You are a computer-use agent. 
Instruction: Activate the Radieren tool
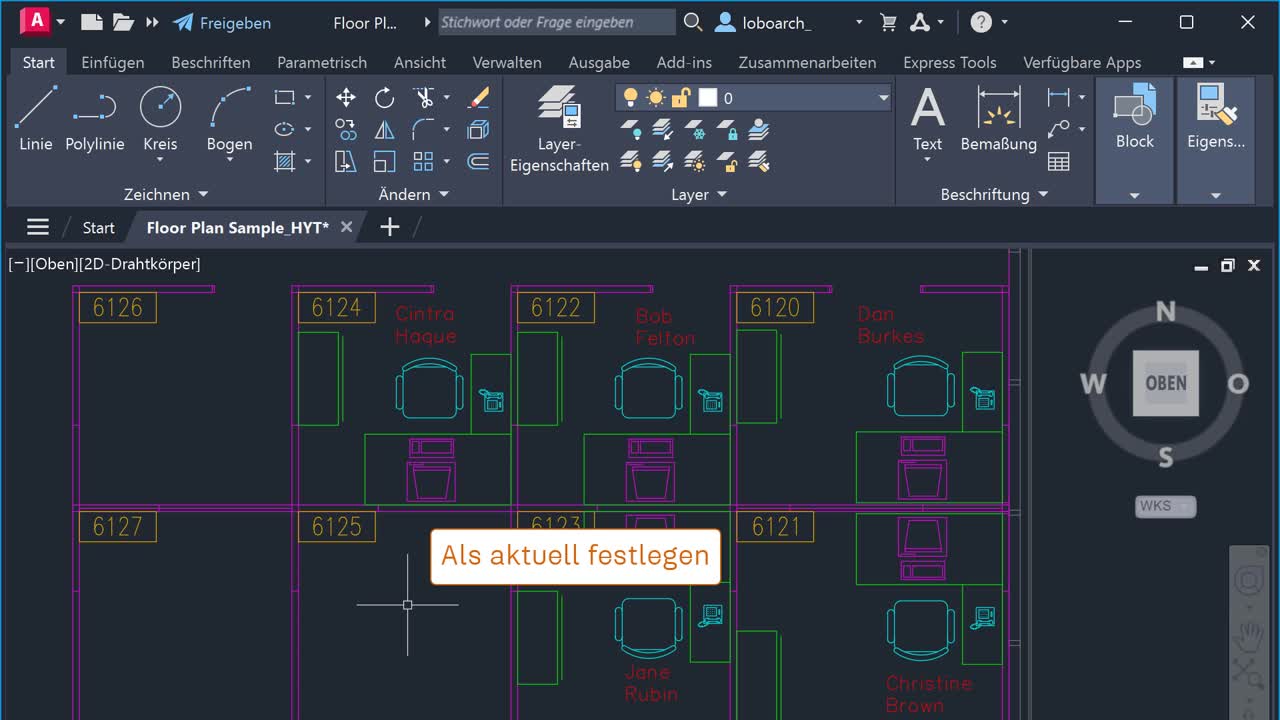point(477,97)
